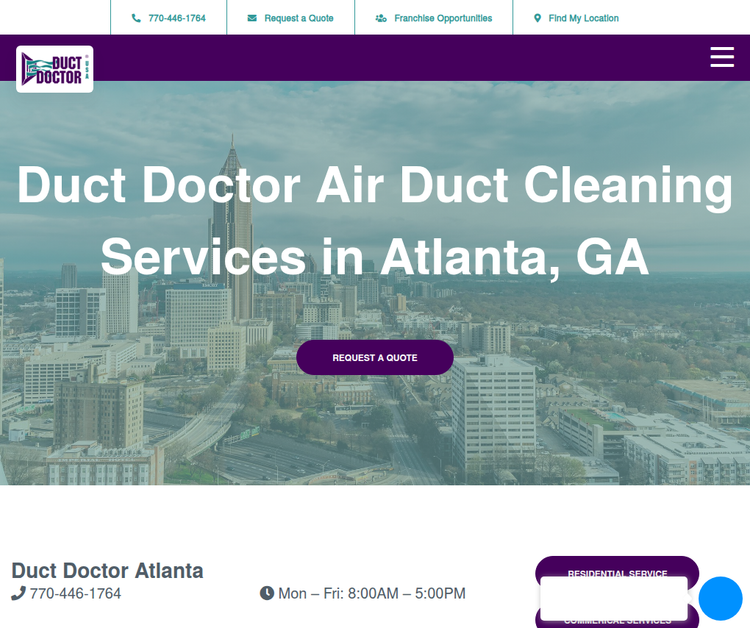This screenshot has height=628, width=750.
Task: Open the blue chat bubble widget
Action: [x=720, y=598]
